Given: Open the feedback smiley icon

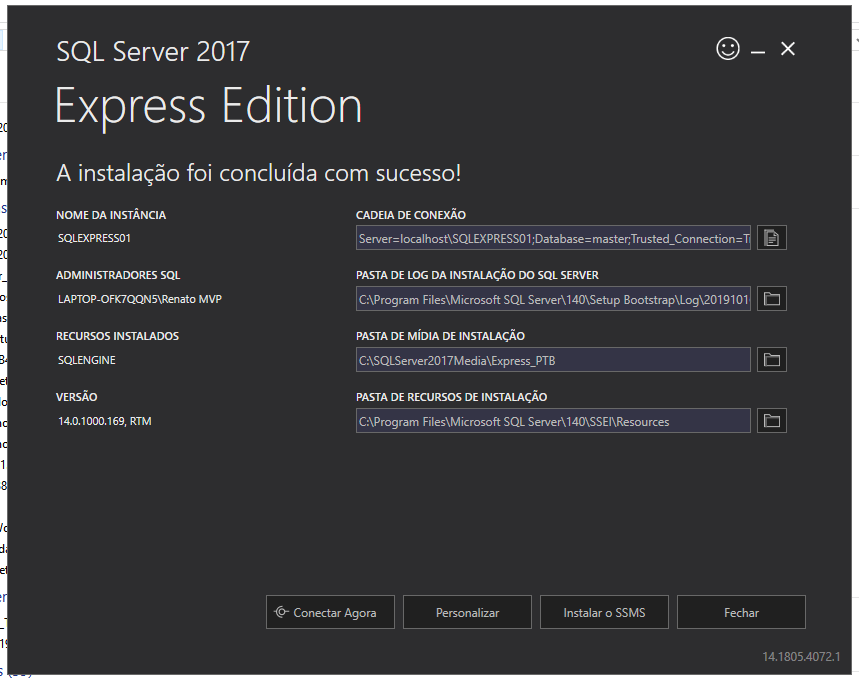Looking at the screenshot, I should click(728, 48).
